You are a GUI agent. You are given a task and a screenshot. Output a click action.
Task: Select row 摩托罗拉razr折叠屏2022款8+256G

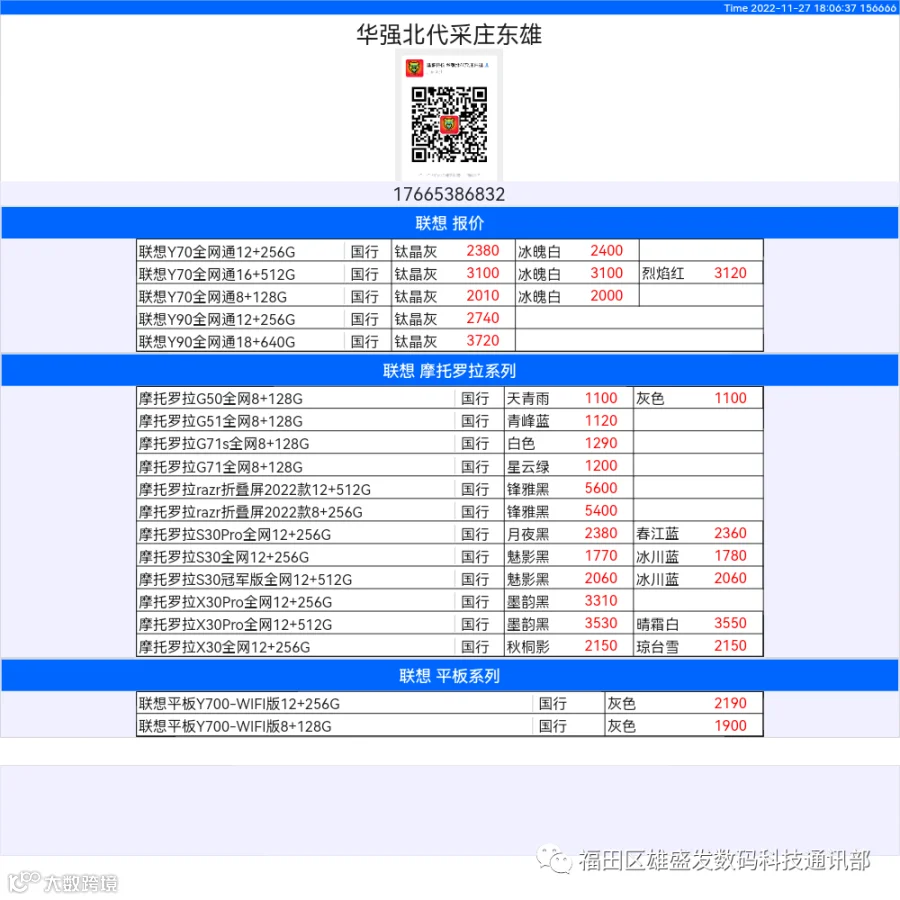point(449,510)
